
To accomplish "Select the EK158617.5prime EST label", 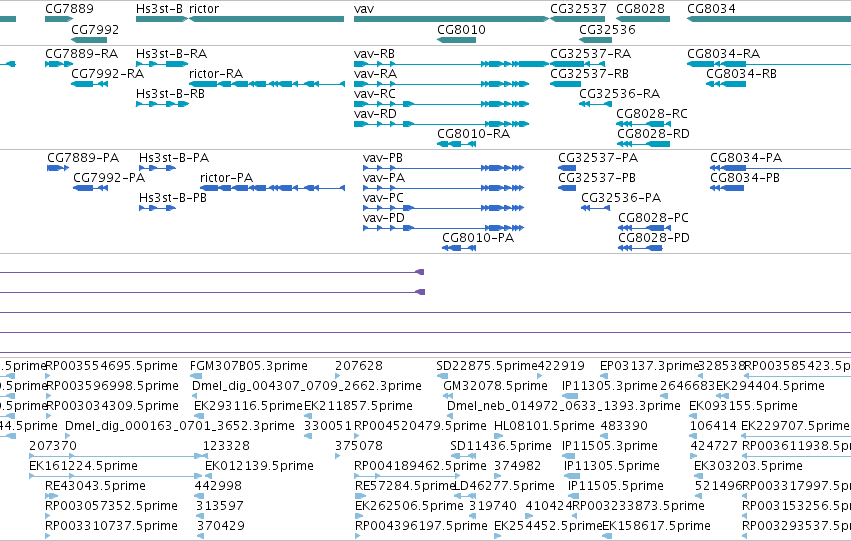I will tap(657, 526).
